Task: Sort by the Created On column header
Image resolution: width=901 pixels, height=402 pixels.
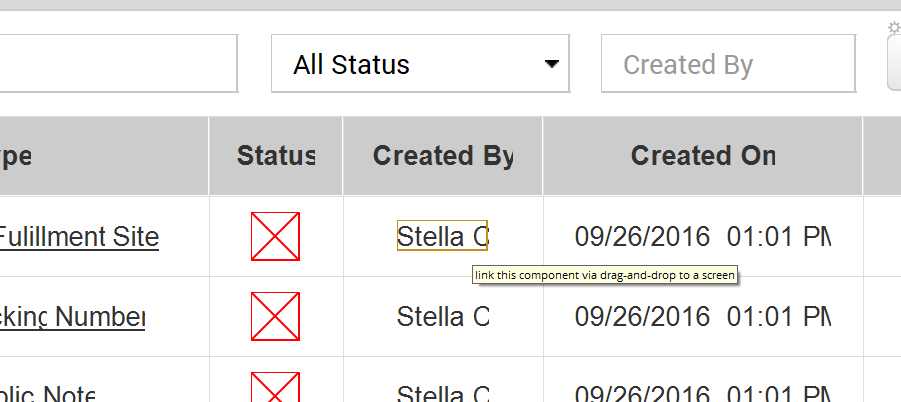Action: (703, 156)
